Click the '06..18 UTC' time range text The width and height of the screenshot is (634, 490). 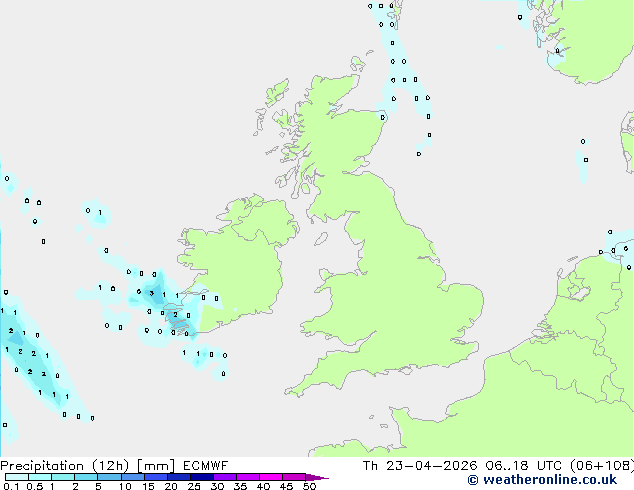[x=524, y=466]
